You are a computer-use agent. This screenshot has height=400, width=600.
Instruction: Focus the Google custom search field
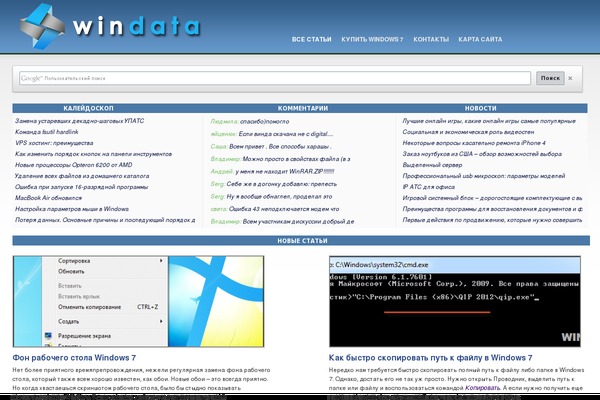click(275, 78)
